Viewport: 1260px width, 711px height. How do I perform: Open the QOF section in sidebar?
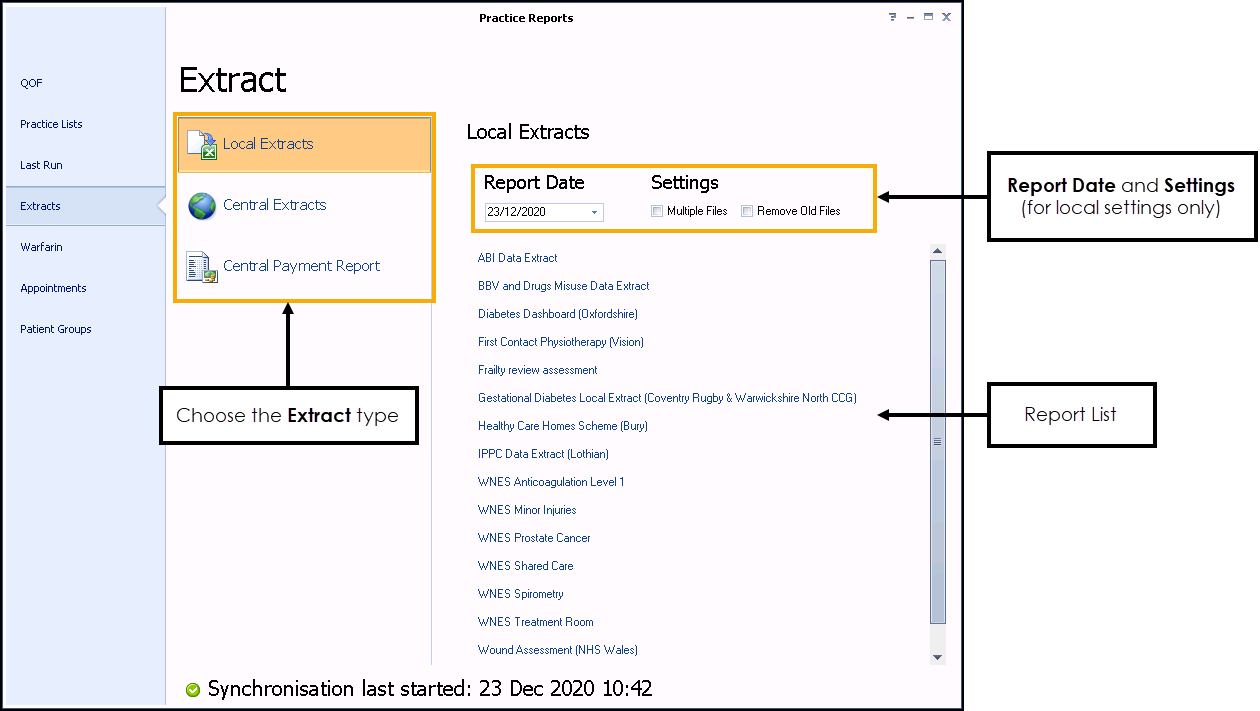[x=32, y=83]
